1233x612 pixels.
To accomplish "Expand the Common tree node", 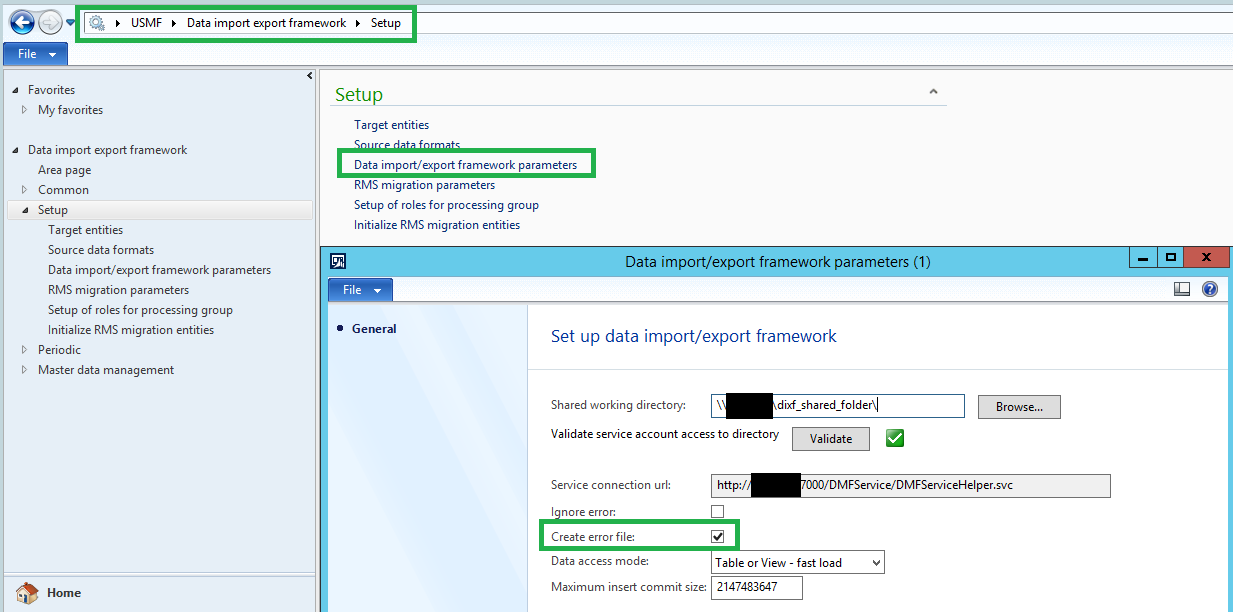I will 22,189.
